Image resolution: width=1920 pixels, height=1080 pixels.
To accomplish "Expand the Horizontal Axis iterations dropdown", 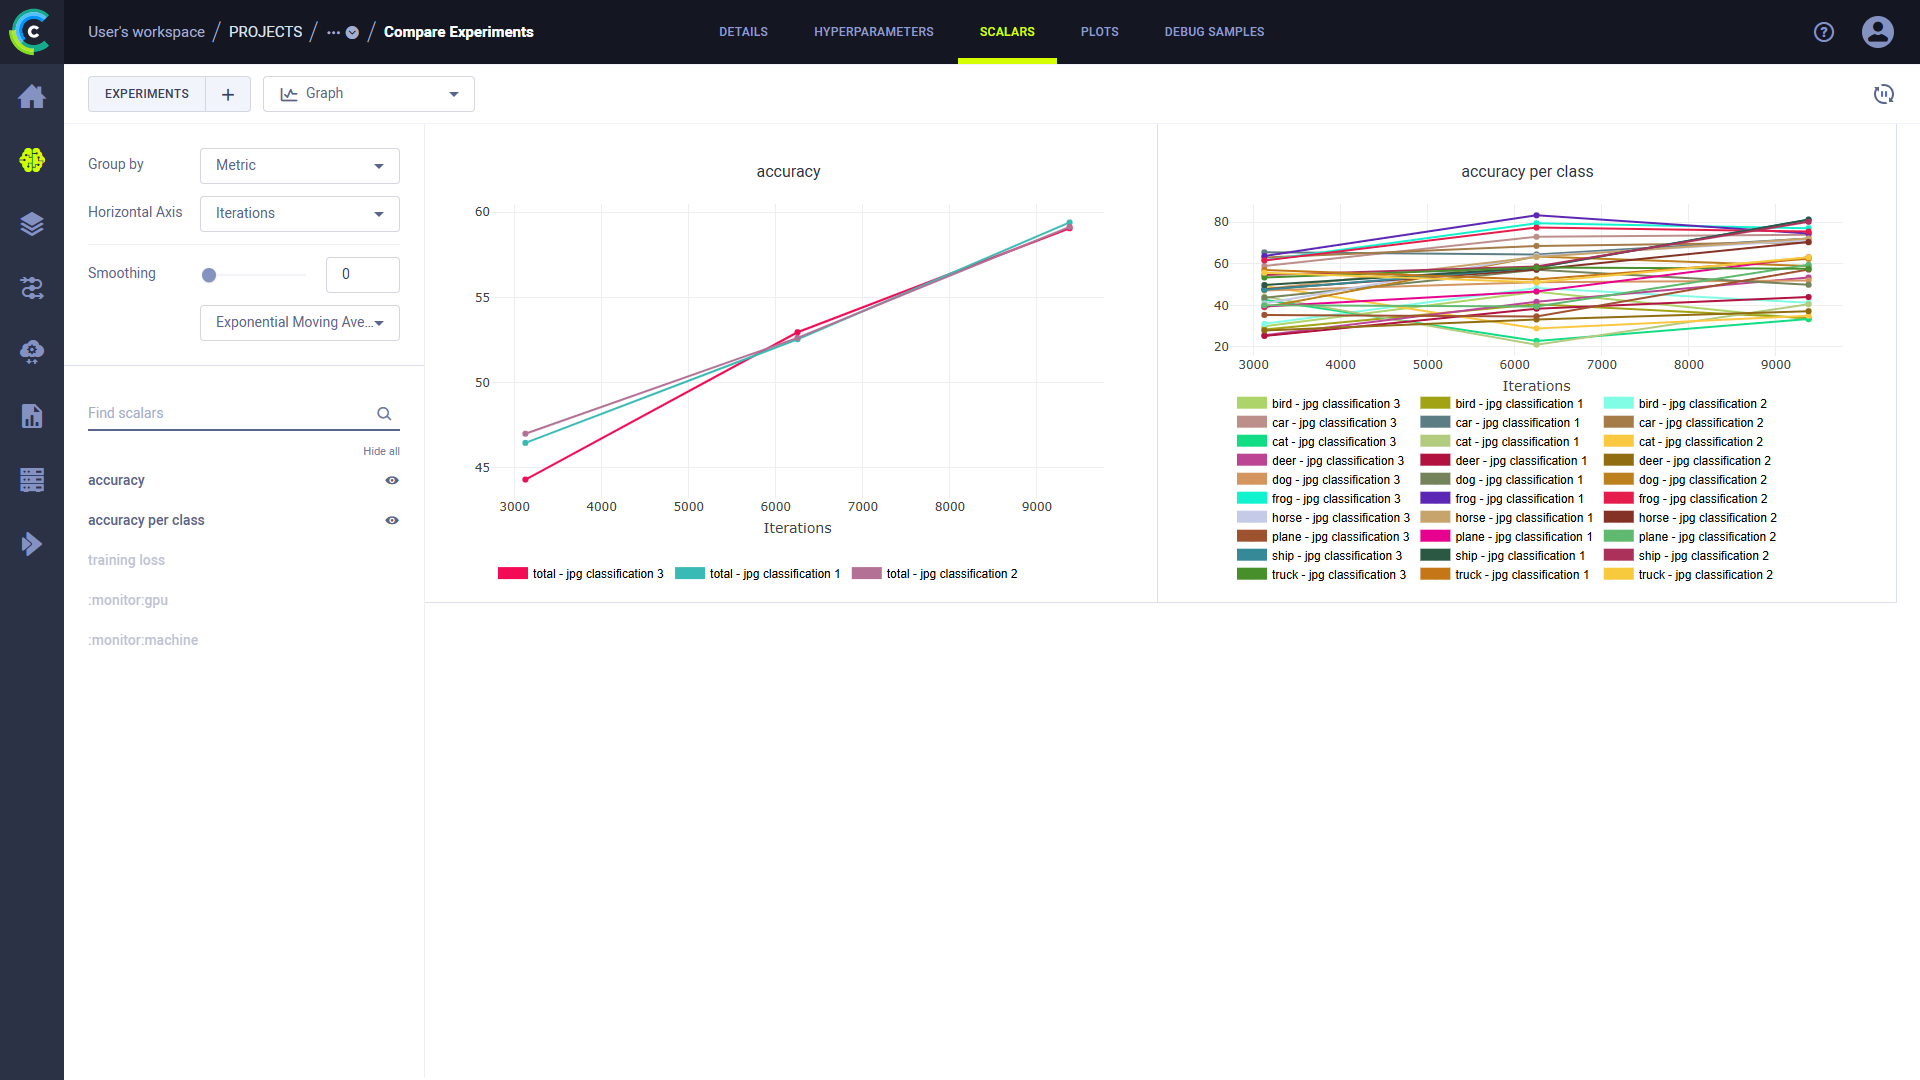I will (299, 214).
